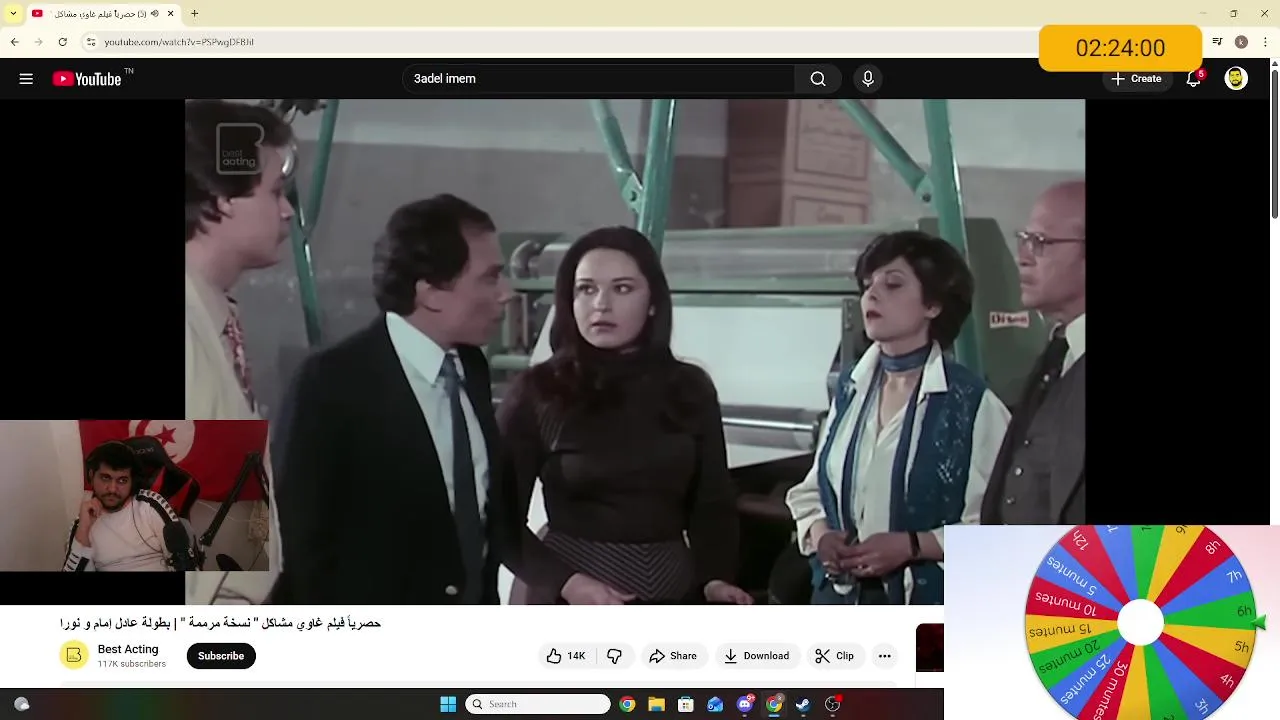Open the Windows Start menu

pos(448,704)
